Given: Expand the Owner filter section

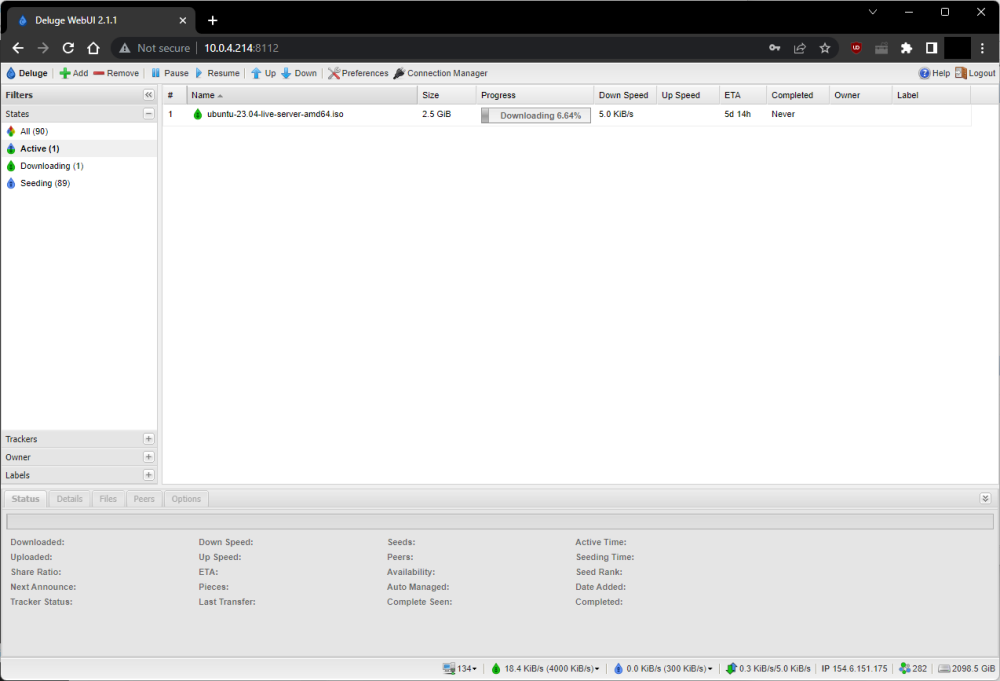Looking at the screenshot, I should click(x=149, y=457).
